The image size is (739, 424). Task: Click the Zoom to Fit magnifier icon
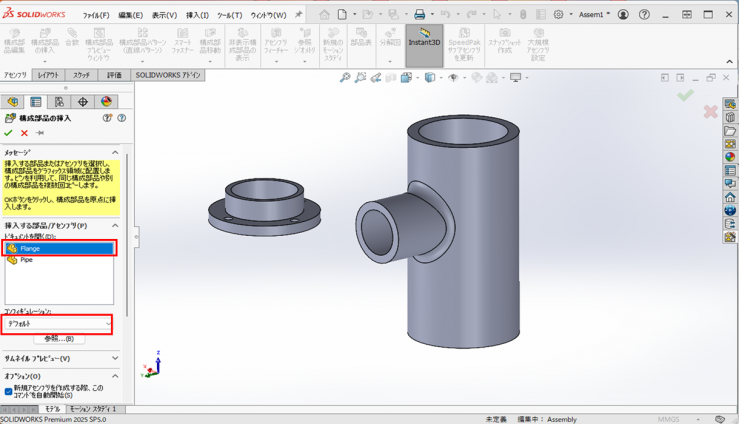345,77
